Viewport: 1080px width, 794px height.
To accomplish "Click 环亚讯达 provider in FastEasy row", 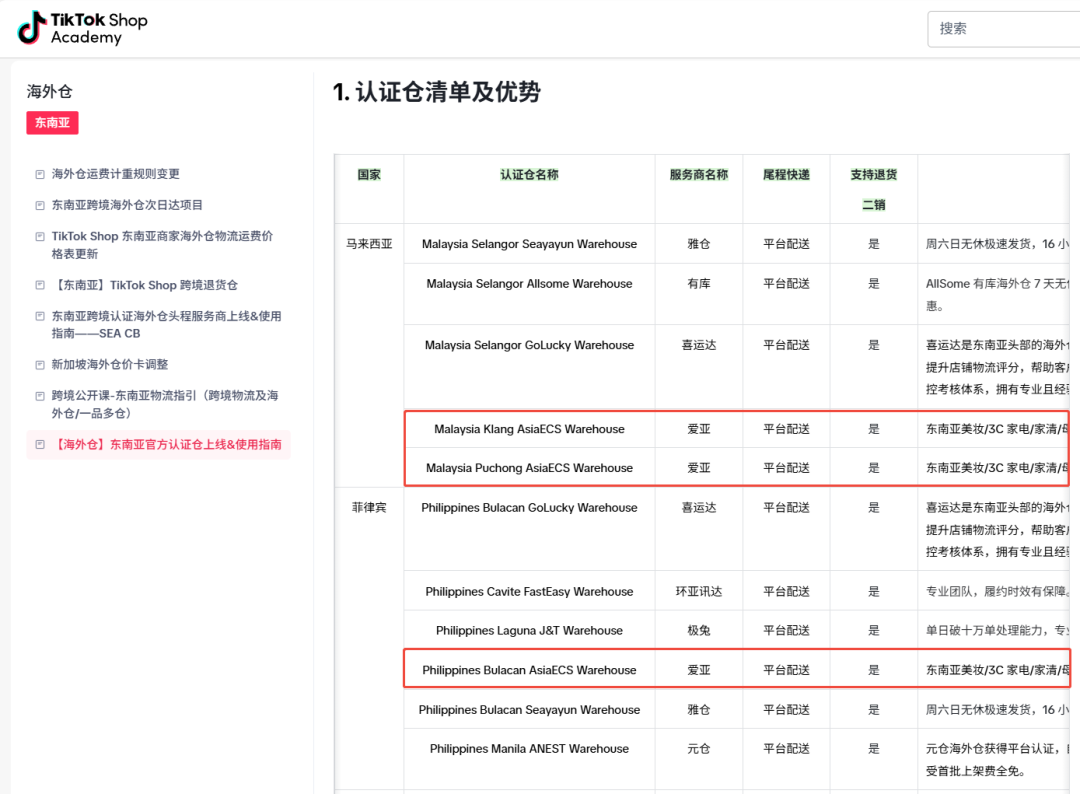I will [698, 592].
